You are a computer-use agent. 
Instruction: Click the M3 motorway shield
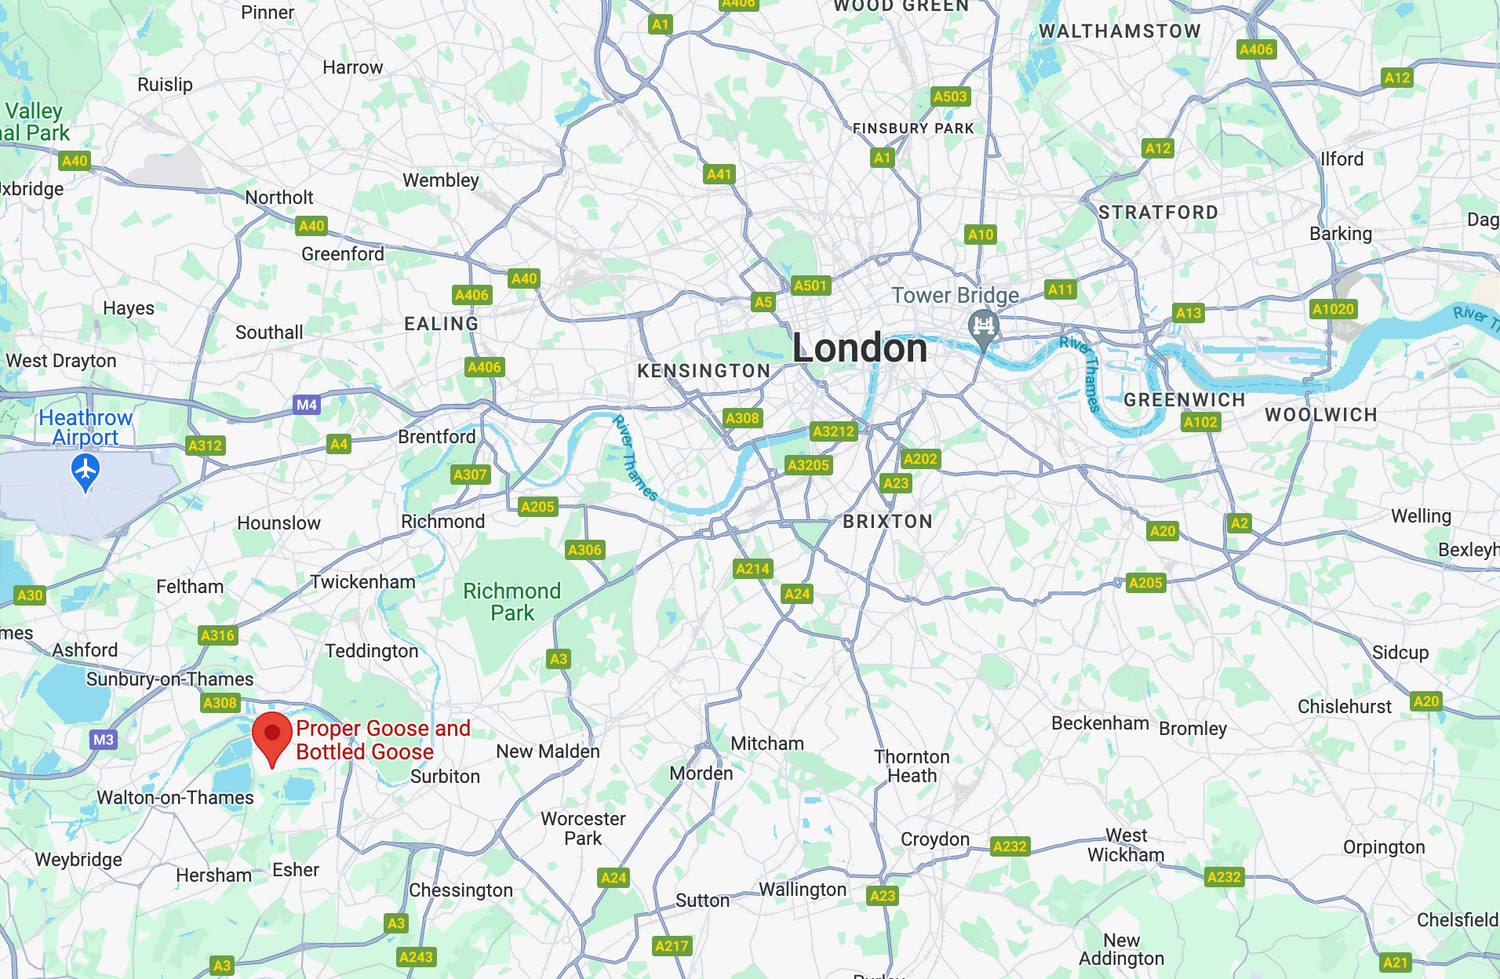(103, 740)
